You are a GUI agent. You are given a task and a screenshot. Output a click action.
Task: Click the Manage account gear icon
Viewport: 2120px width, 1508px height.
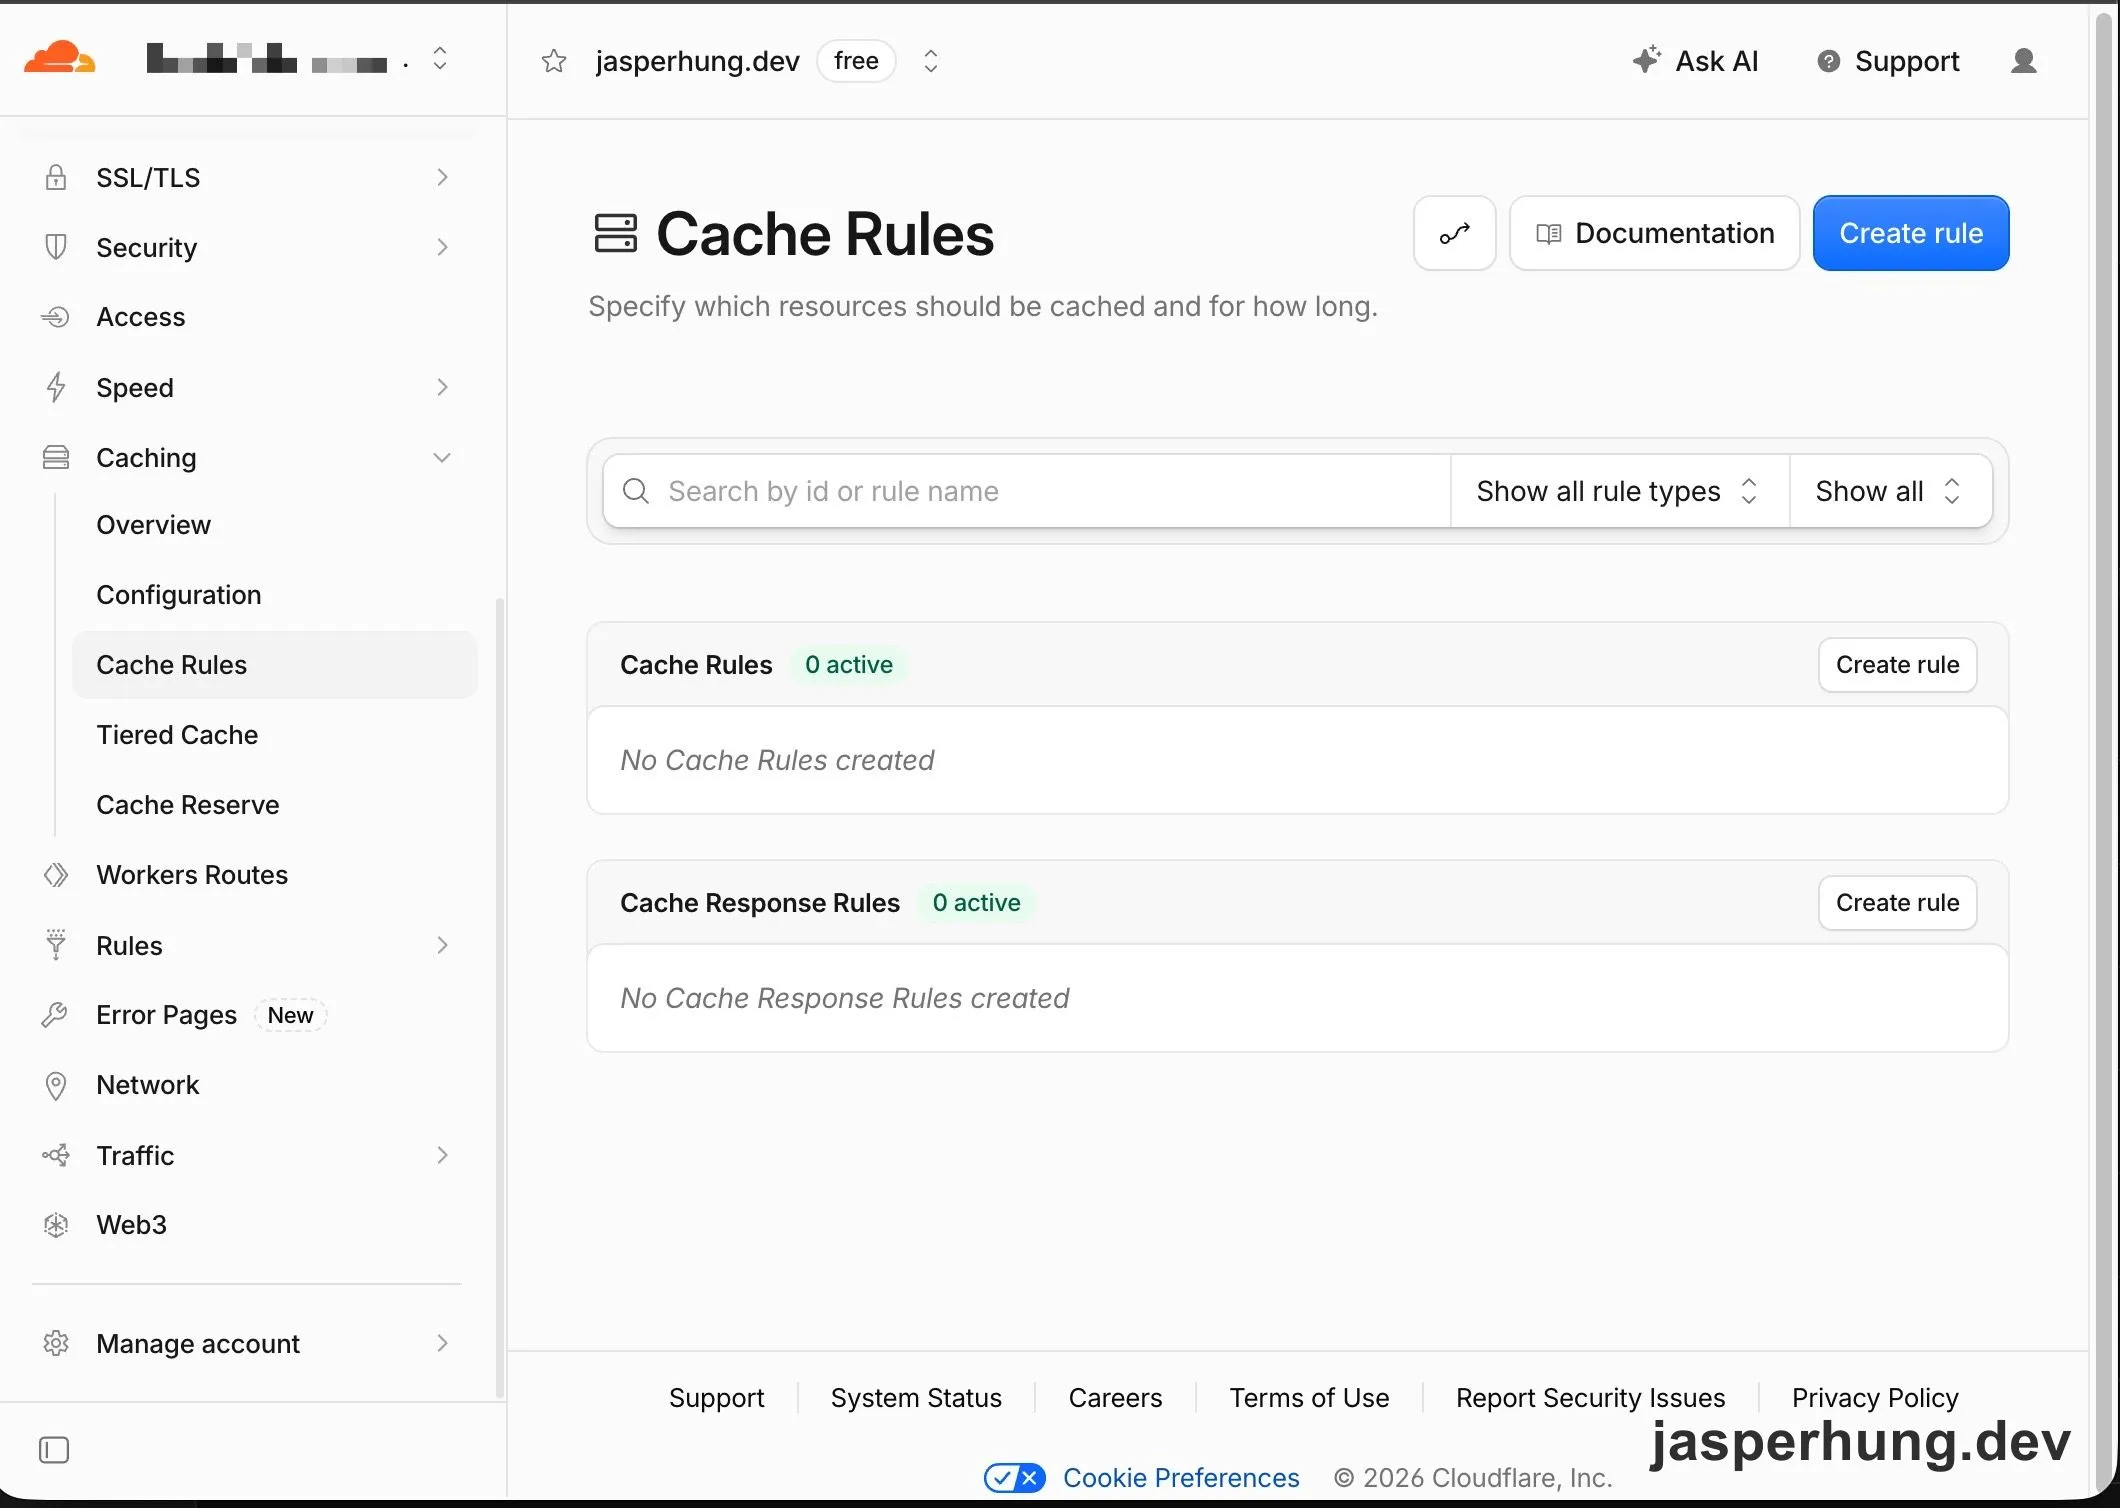tap(56, 1343)
